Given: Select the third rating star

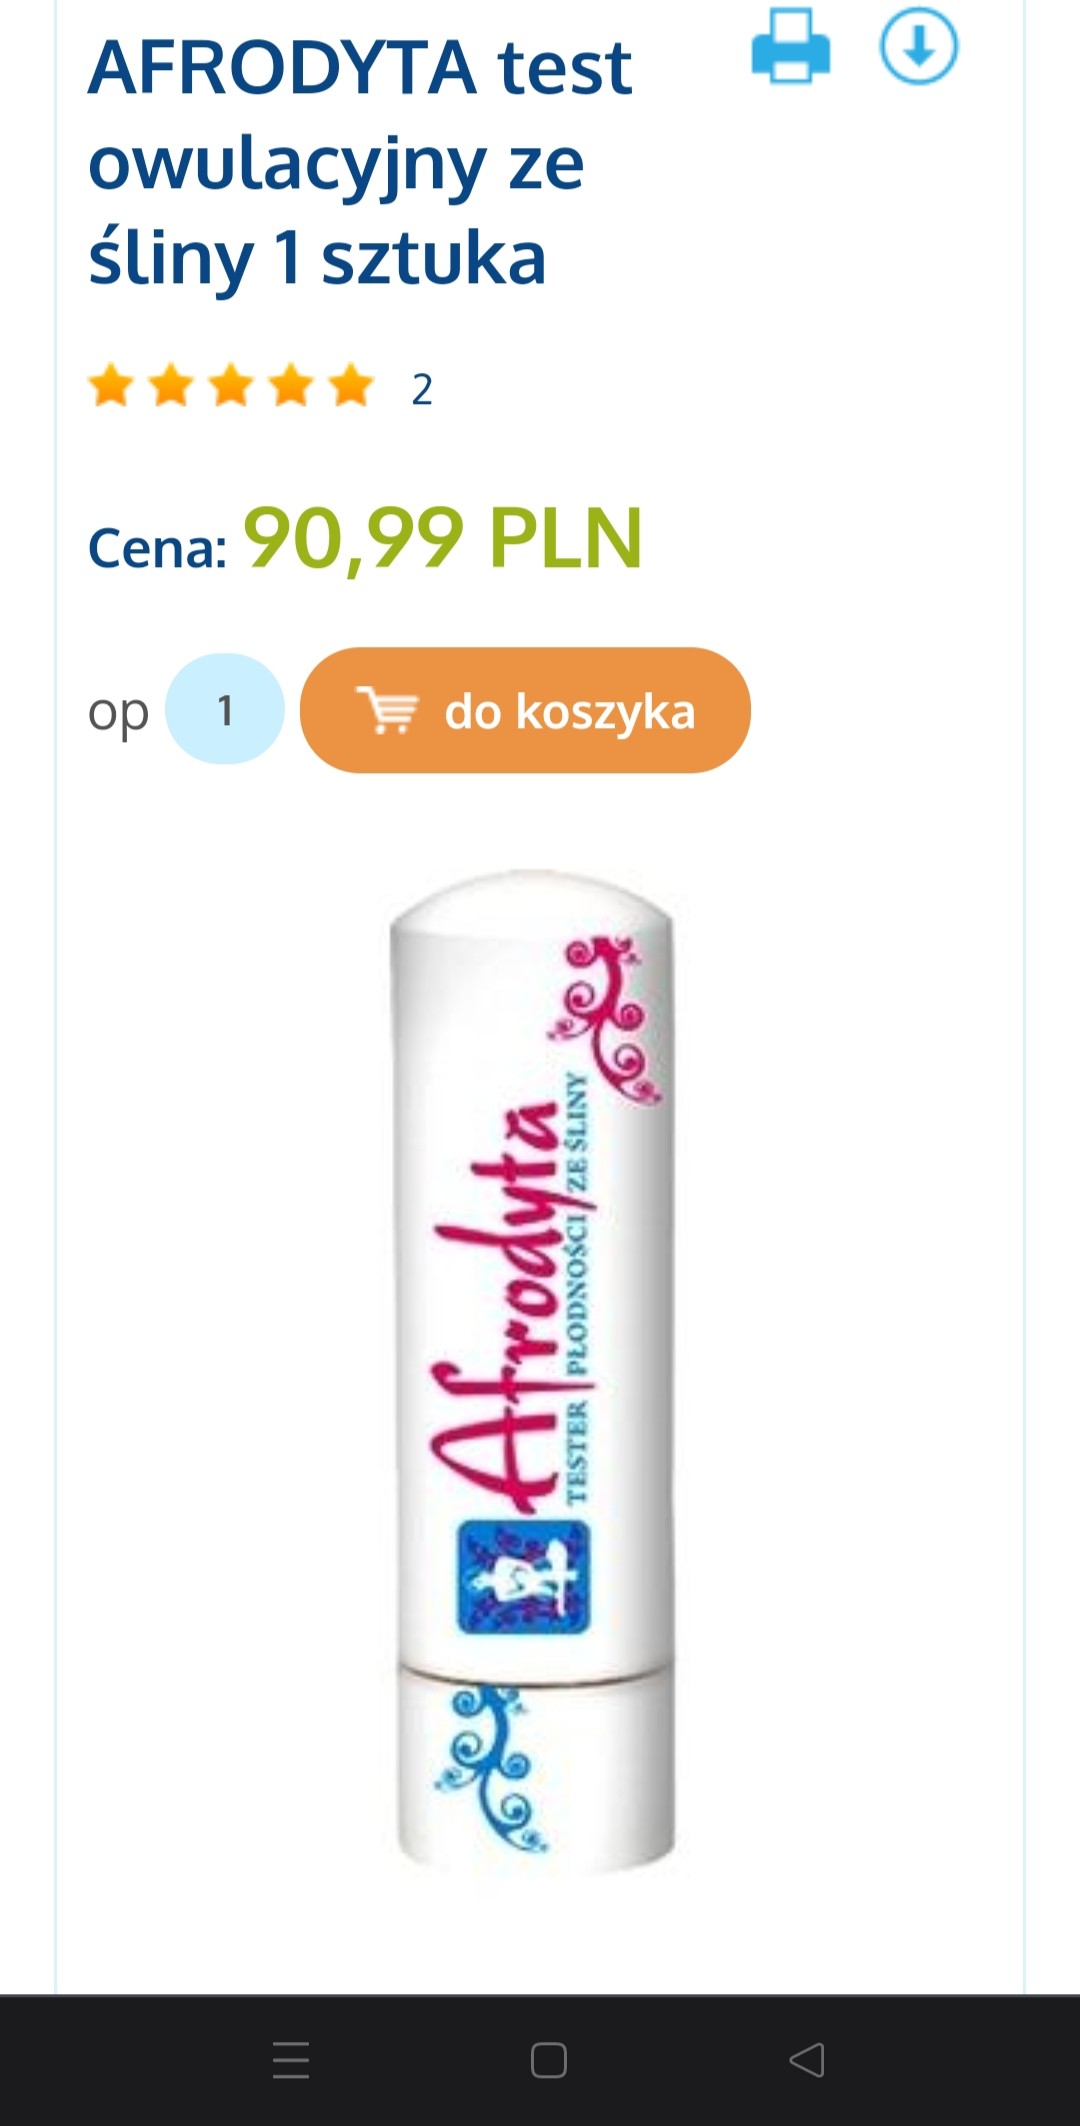Looking at the screenshot, I should pos(231,387).
